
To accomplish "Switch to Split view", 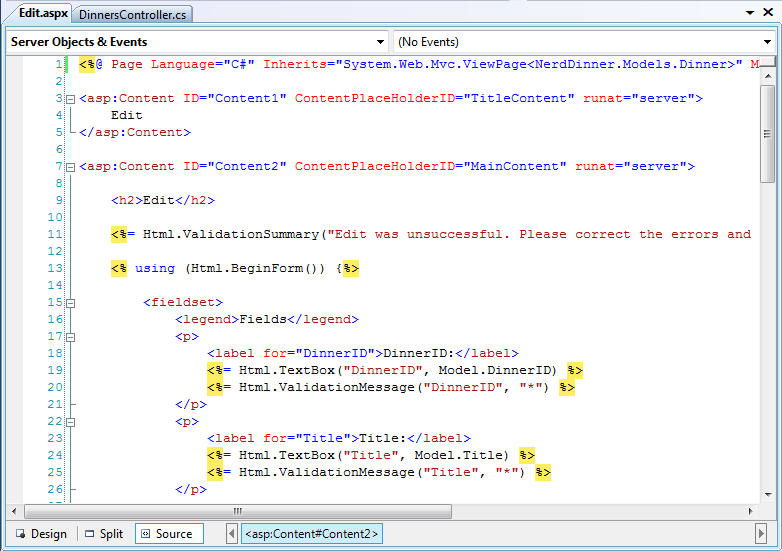I will (104, 534).
